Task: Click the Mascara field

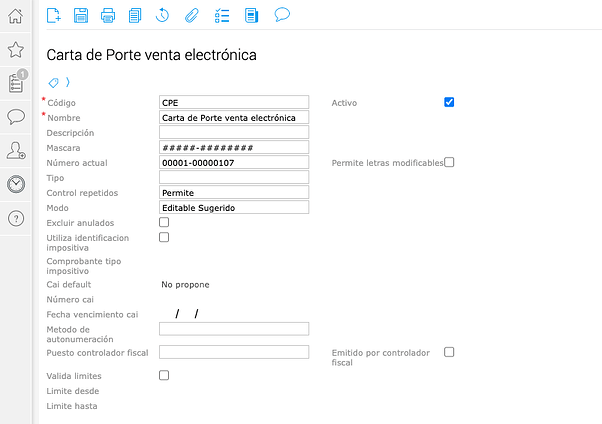Action: [x=234, y=147]
